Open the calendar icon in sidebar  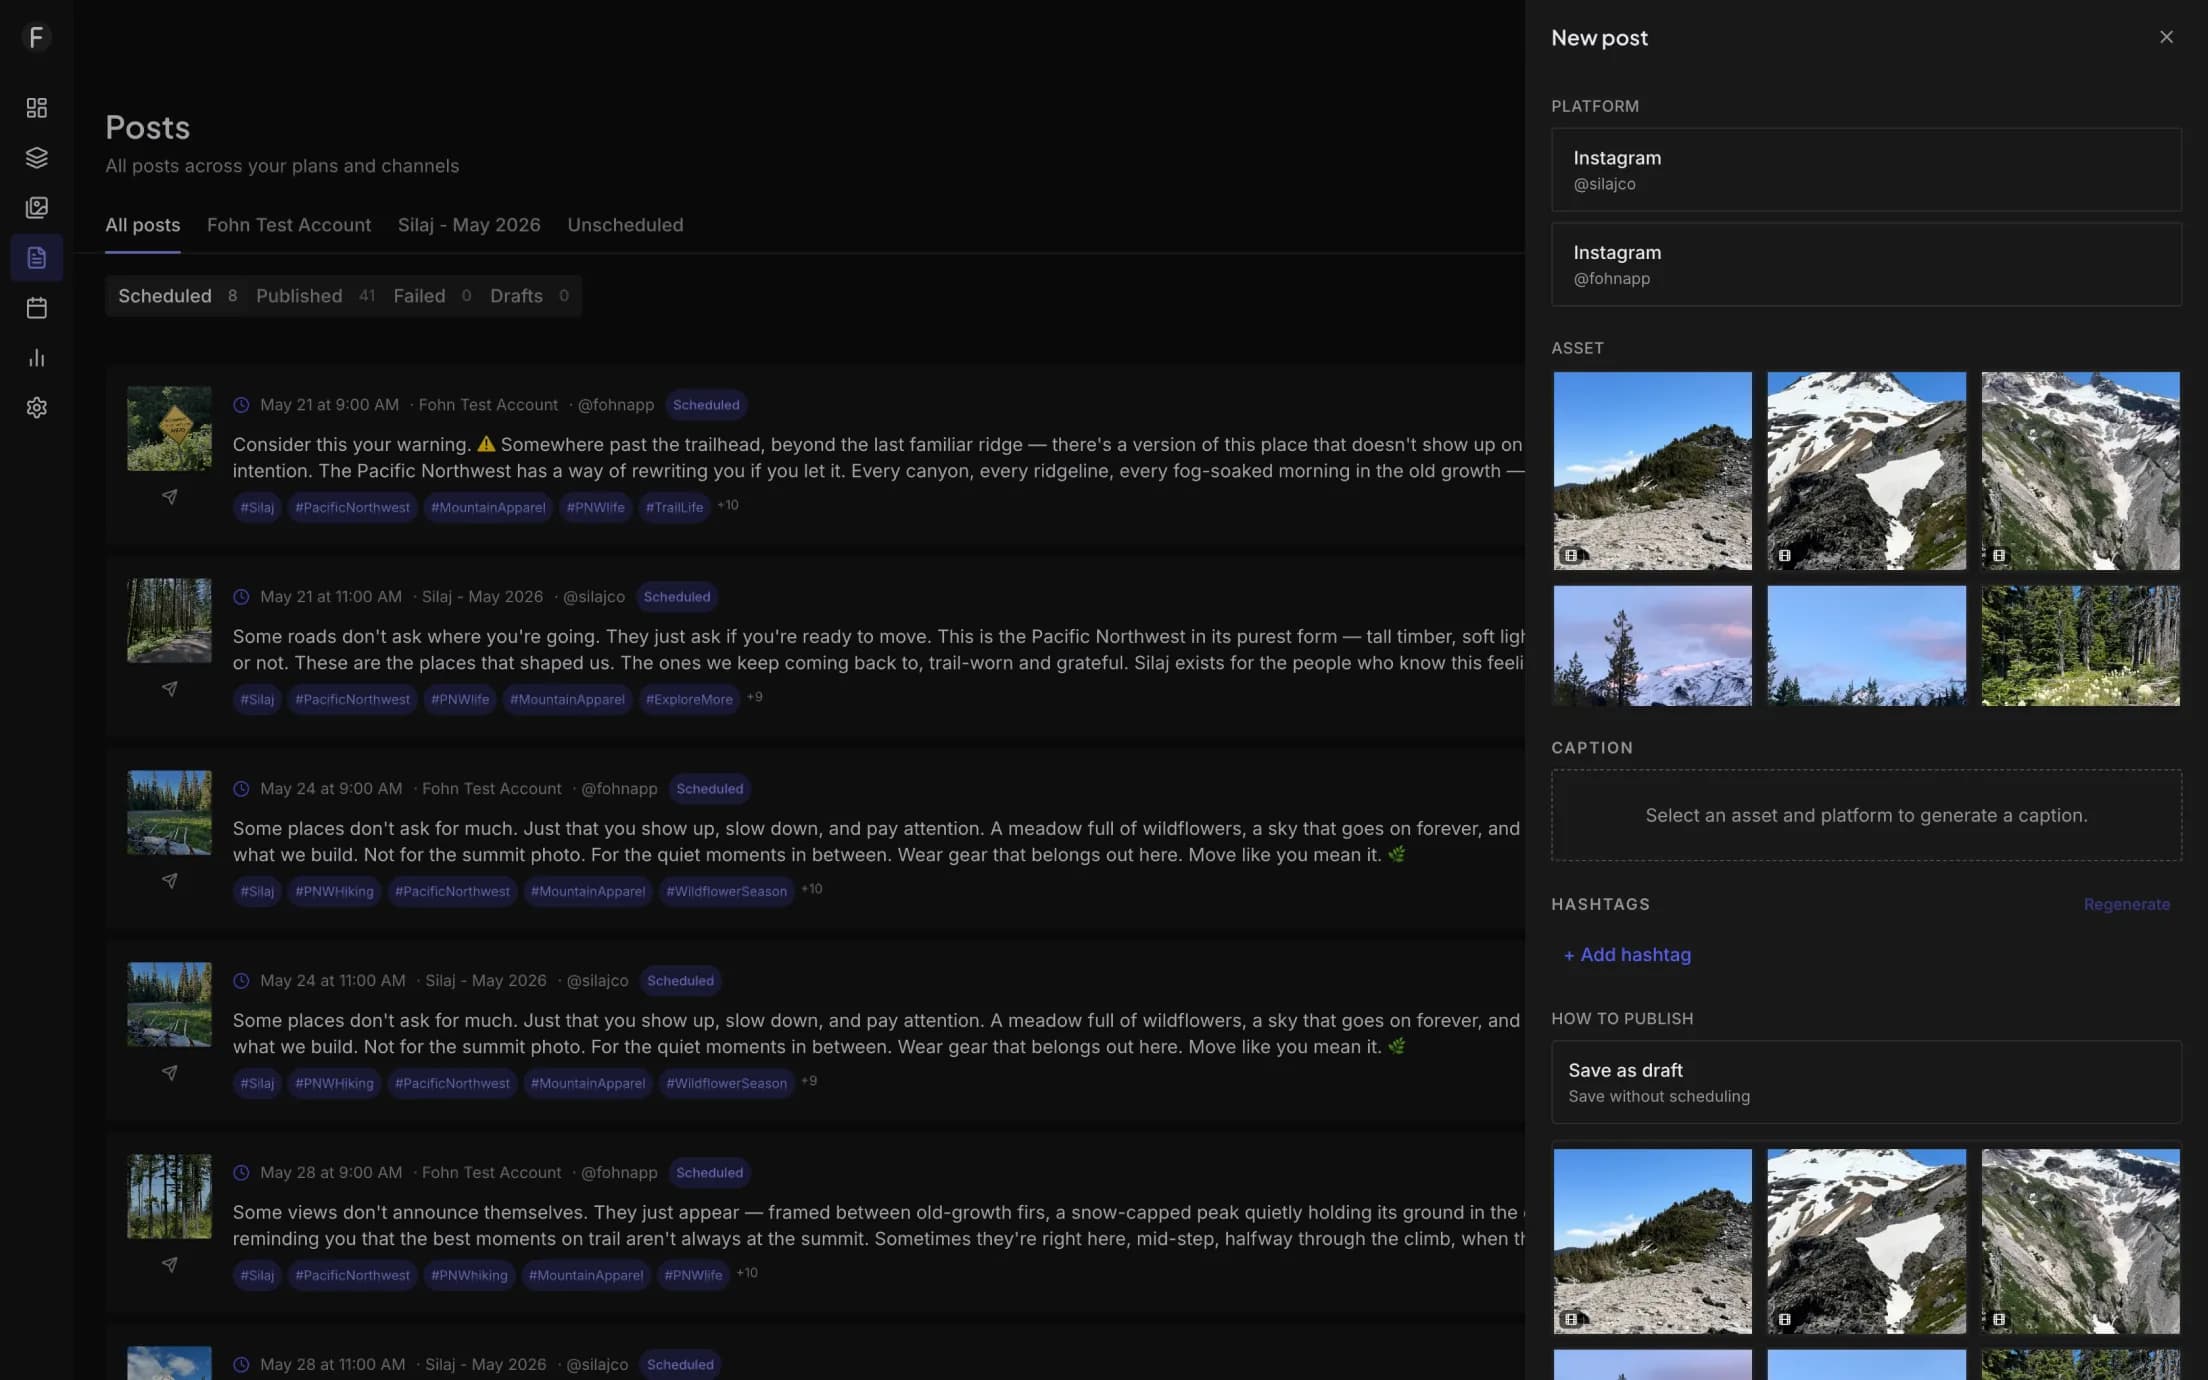(37, 308)
